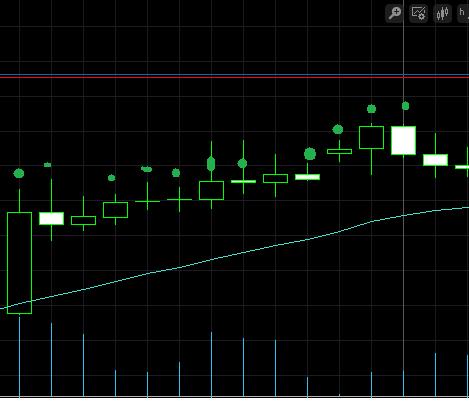
Task: Click the largest solid white candle body
Action: tap(403, 140)
